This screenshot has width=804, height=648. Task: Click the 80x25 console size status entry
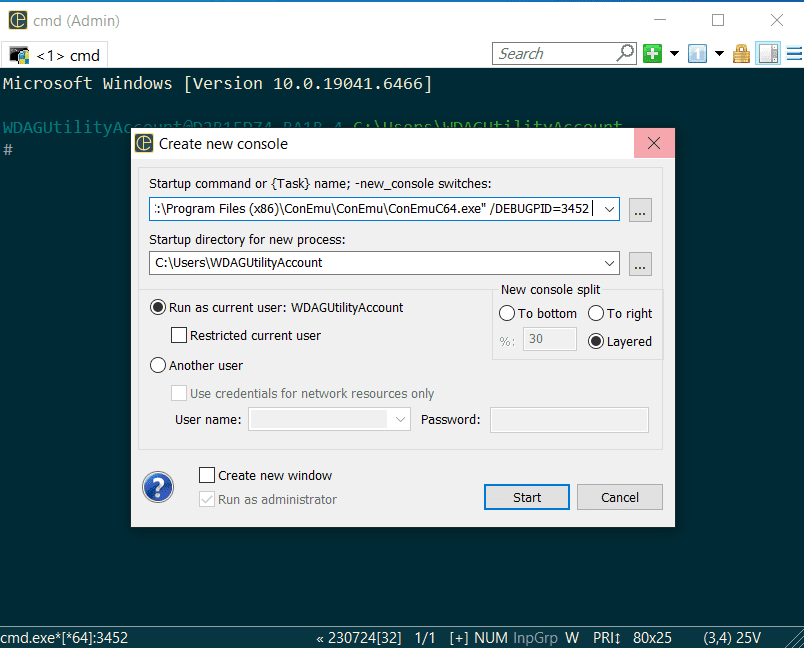coord(652,638)
